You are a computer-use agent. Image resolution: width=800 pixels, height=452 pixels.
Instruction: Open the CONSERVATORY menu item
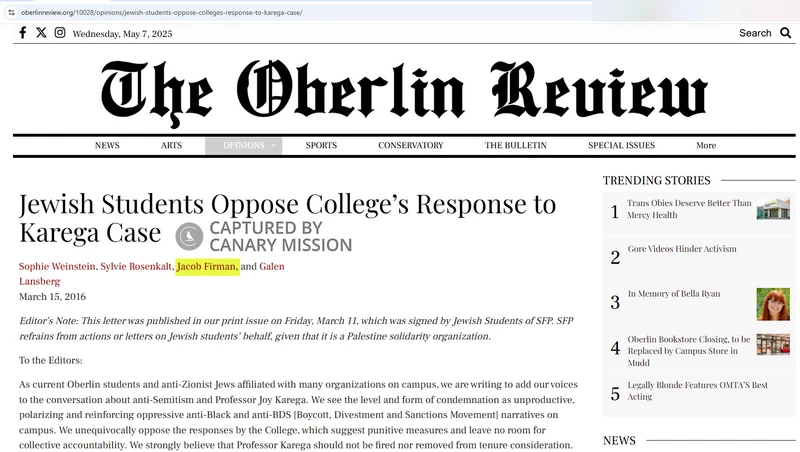411,145
